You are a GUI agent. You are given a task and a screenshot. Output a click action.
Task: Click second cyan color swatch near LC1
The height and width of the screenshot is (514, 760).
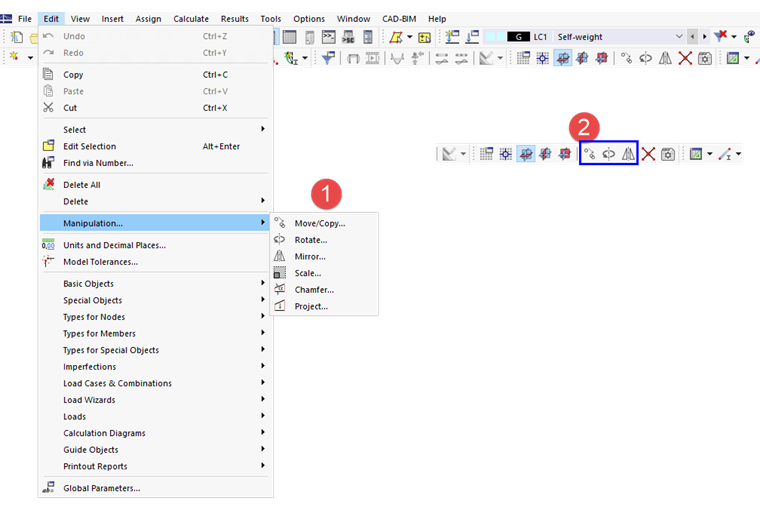[x=500, y=37]
